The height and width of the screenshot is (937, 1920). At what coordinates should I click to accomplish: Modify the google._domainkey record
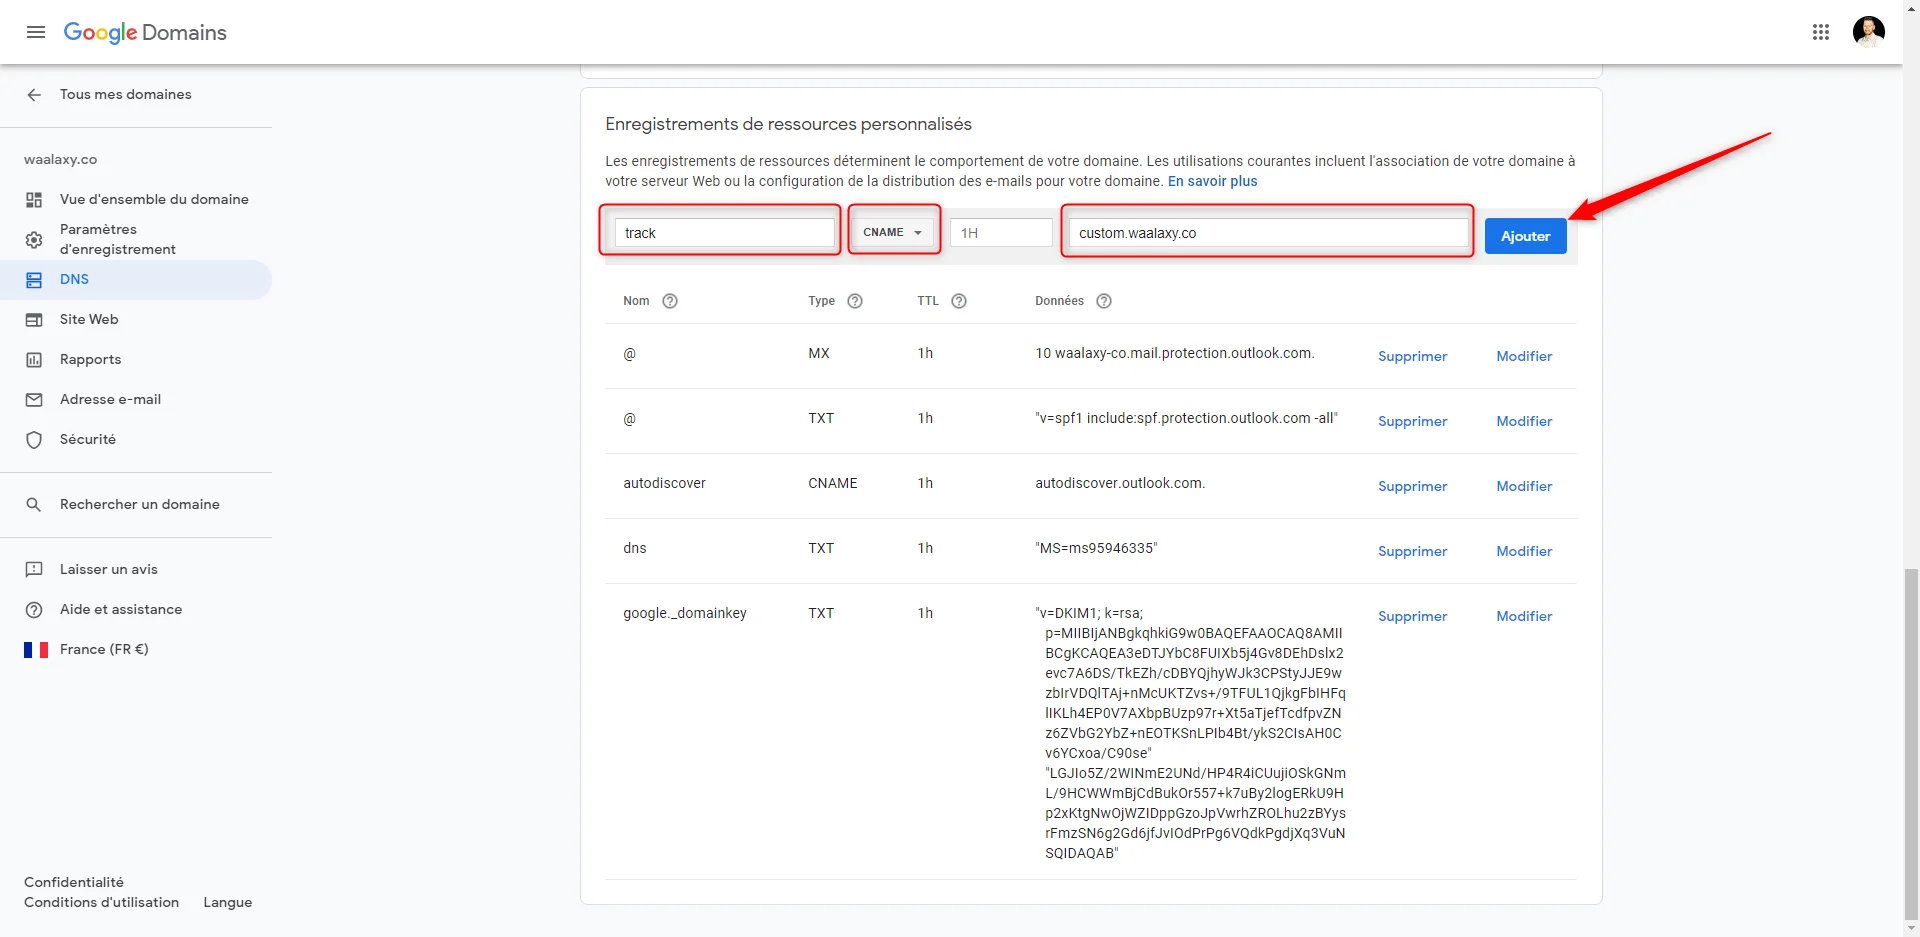point(1524,616)
